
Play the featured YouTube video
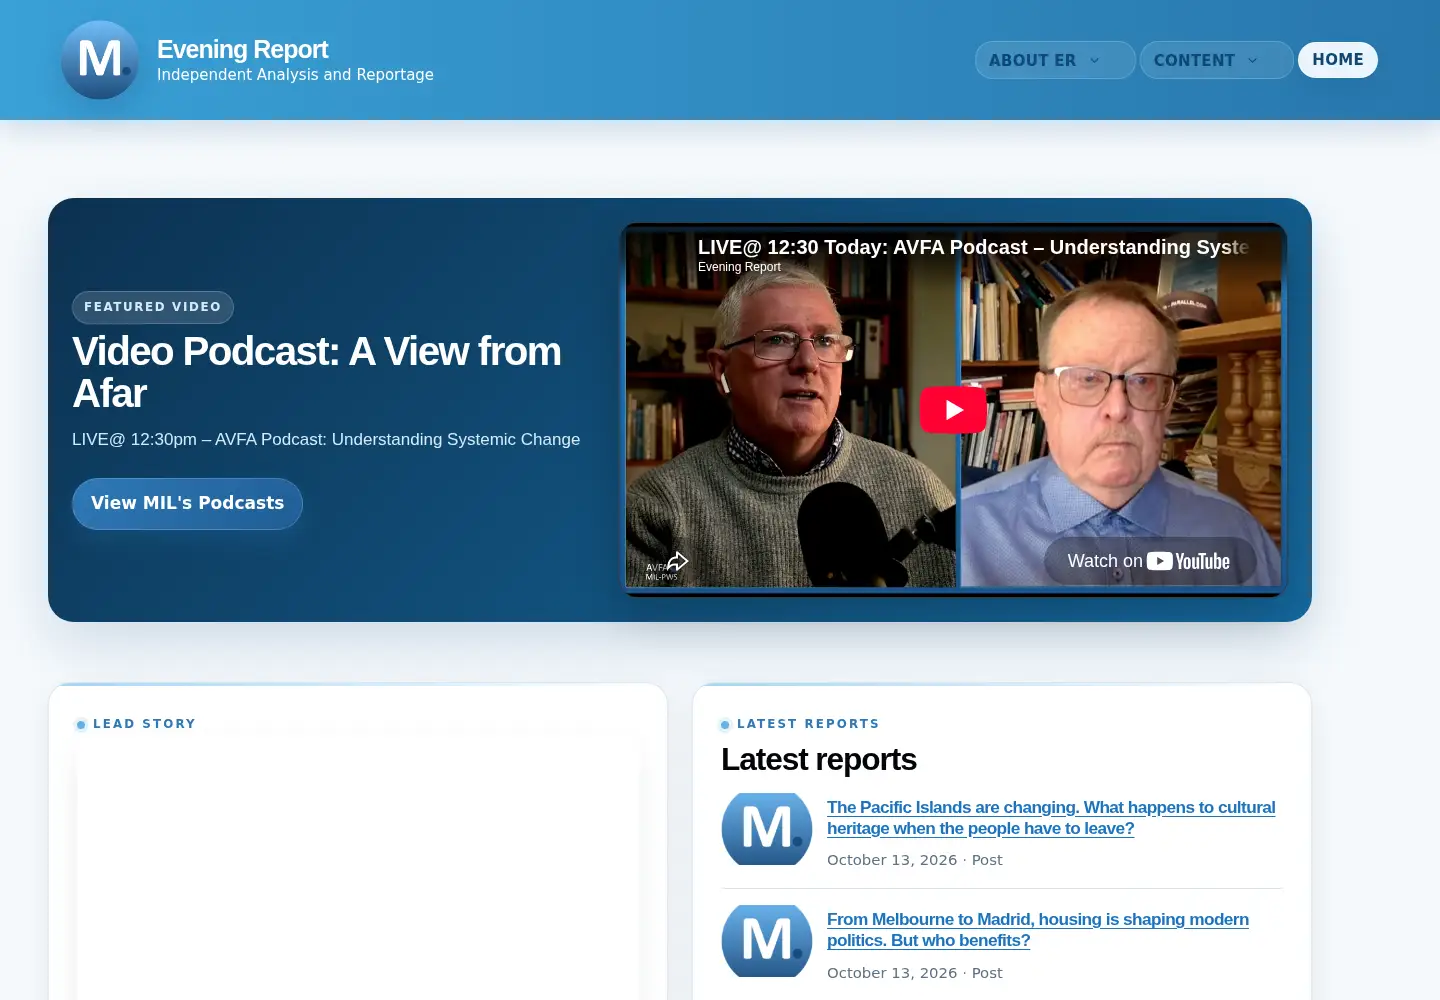tap(953, 410)
